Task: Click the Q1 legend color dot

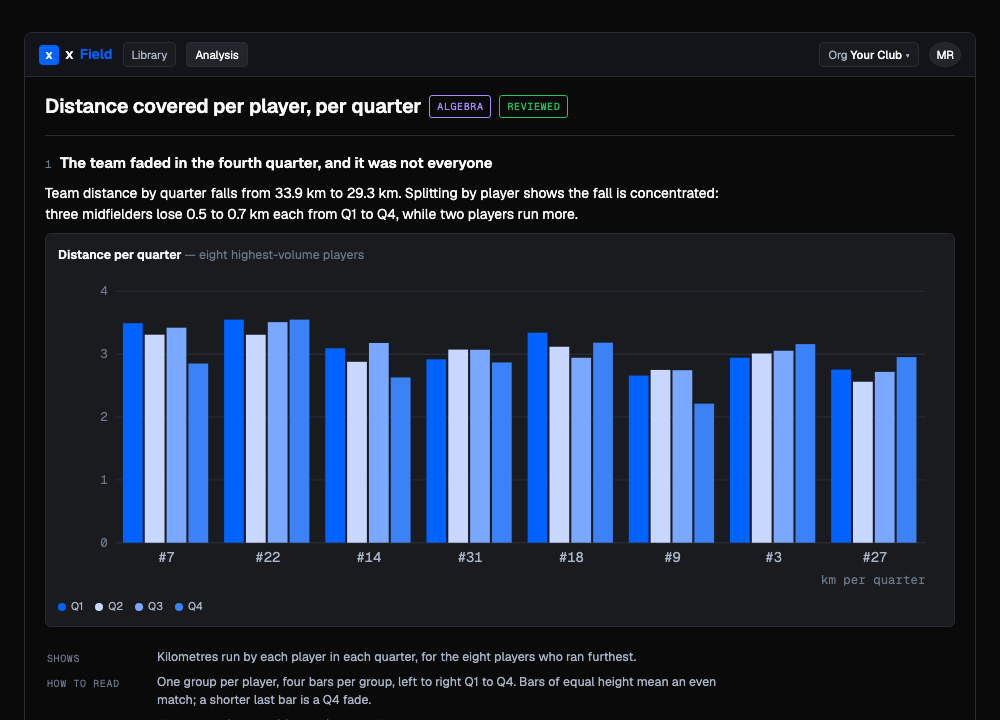Action: [62, 607]
